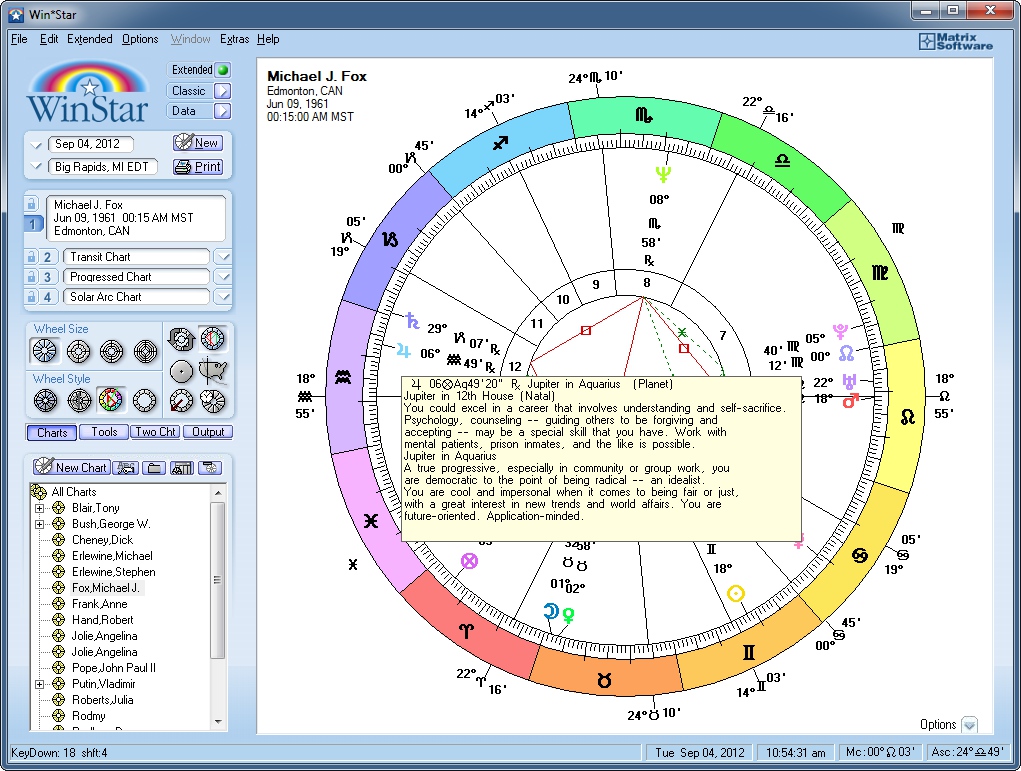The image size is (1021, 771).
Task: Click the blue Moon crescent glyph
Action: (551, 611)
